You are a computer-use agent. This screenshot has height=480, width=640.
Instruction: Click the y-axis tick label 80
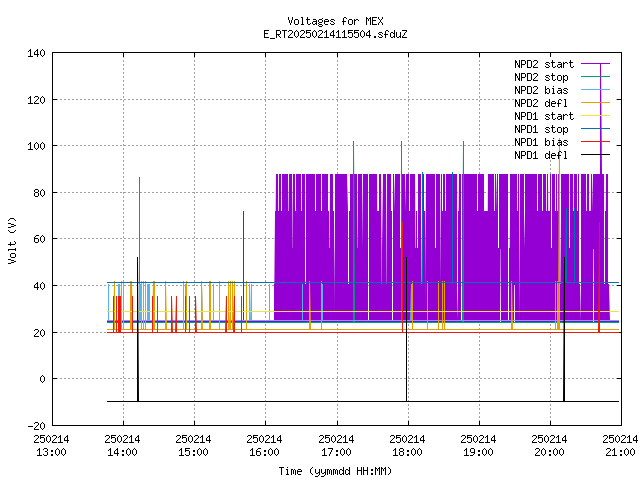40,193
